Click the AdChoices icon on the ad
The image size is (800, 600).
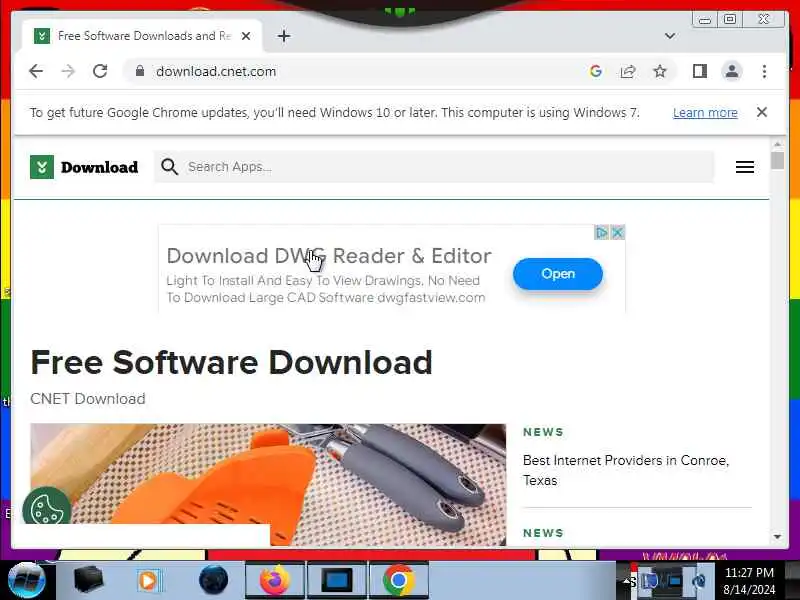(x=602, y=233)
